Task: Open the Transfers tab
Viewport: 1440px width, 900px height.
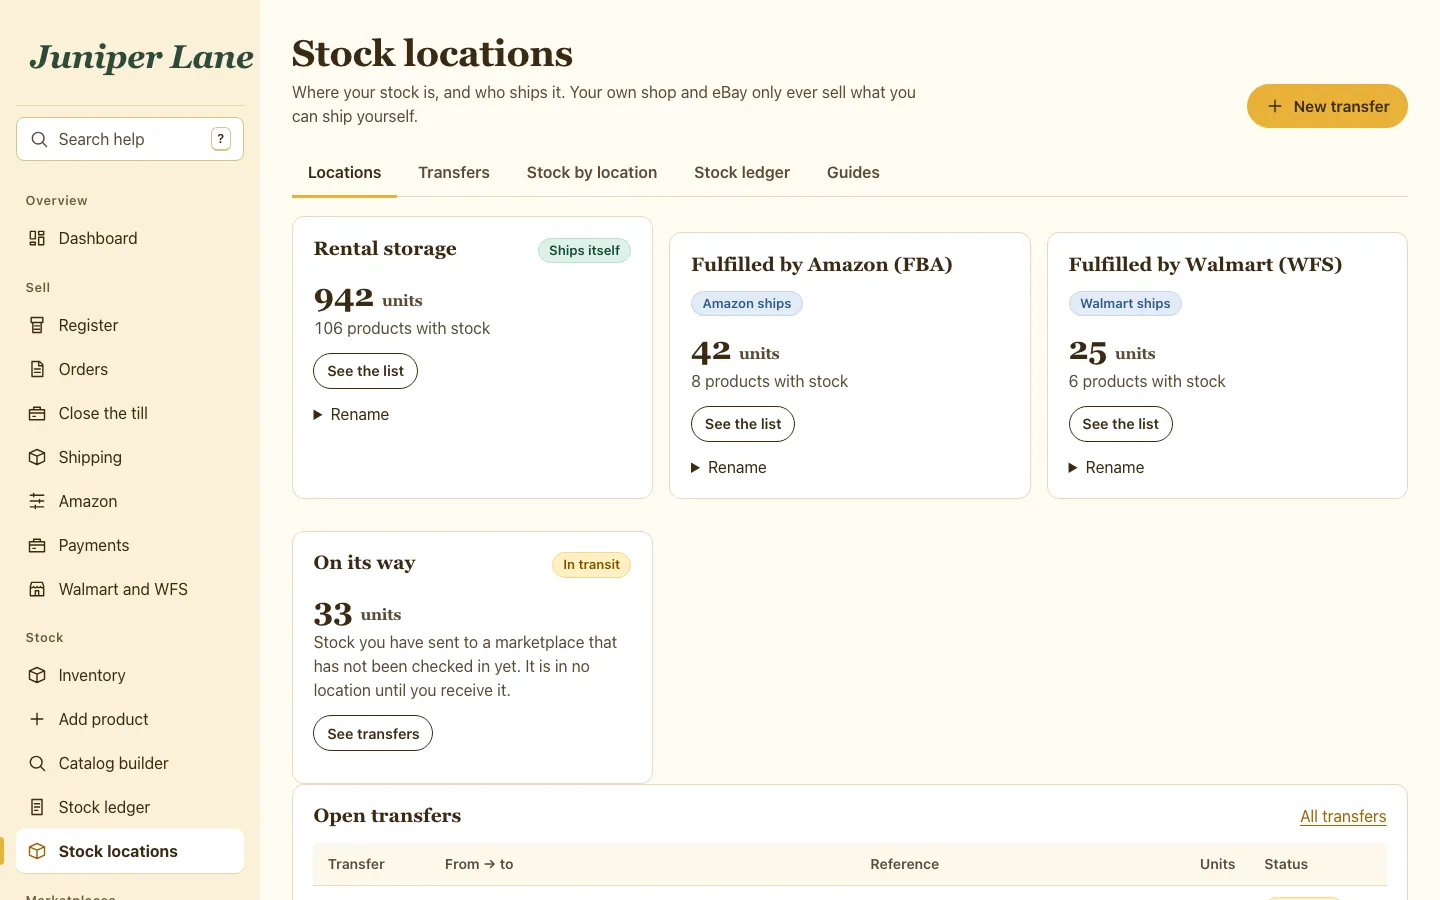Action: tap(454, 172)
